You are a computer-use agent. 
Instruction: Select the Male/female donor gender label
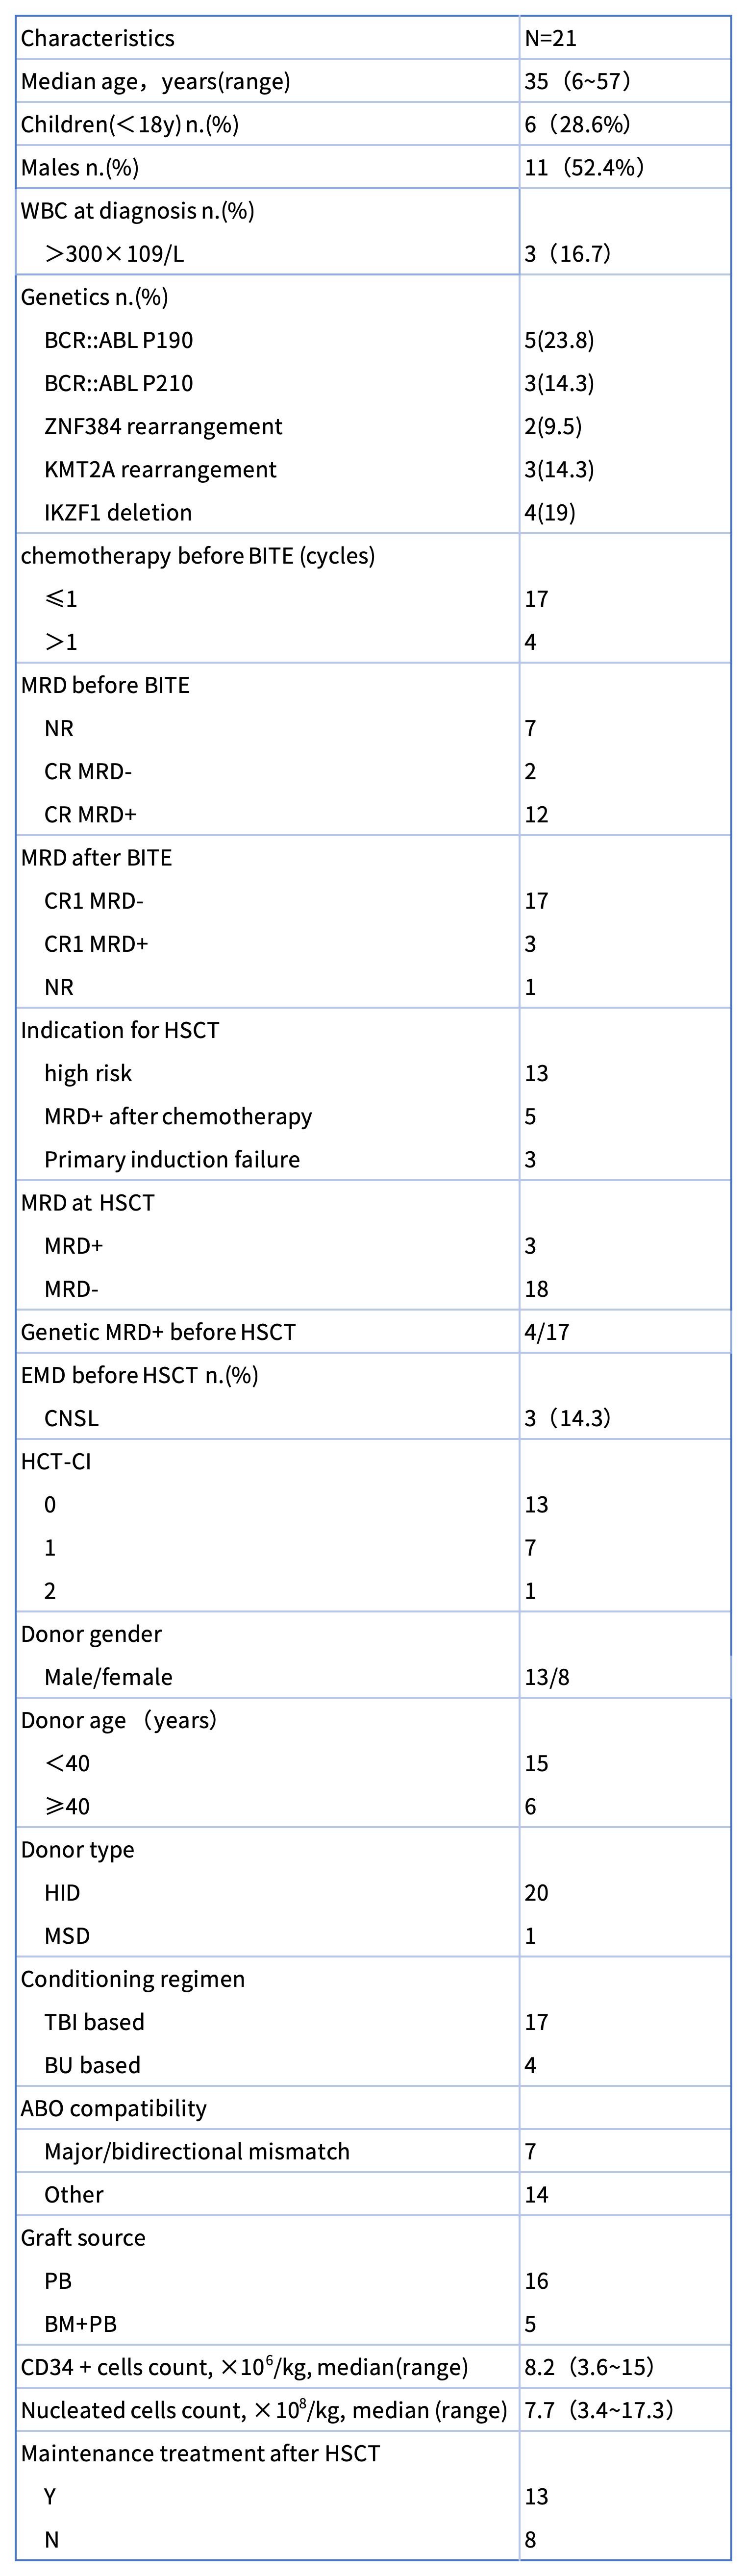coord(108,1677)
